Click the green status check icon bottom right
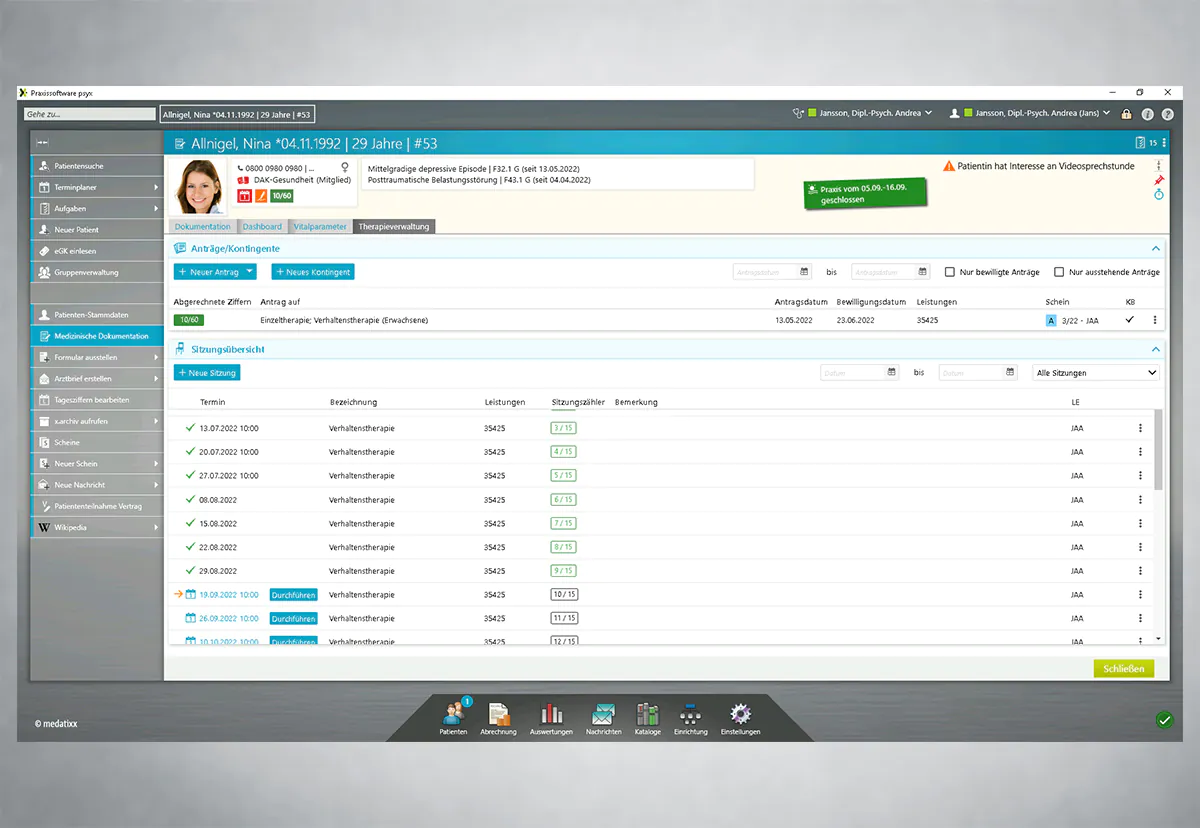The width and height of the screenshot is (1200, 828). (1163, 719)
